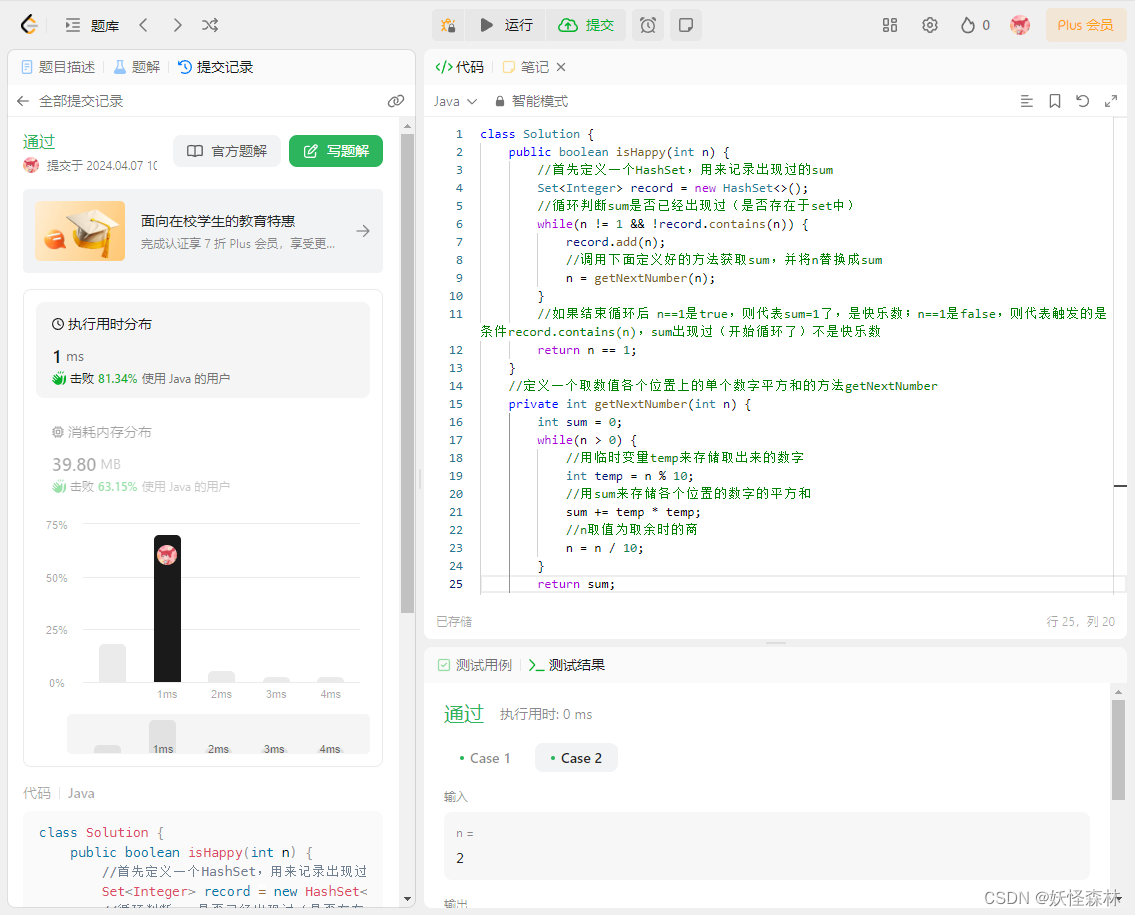Click left panel scroll down arrow
Image resolution: width=1136 pixels, height=916 pixels.
(407, 899)
